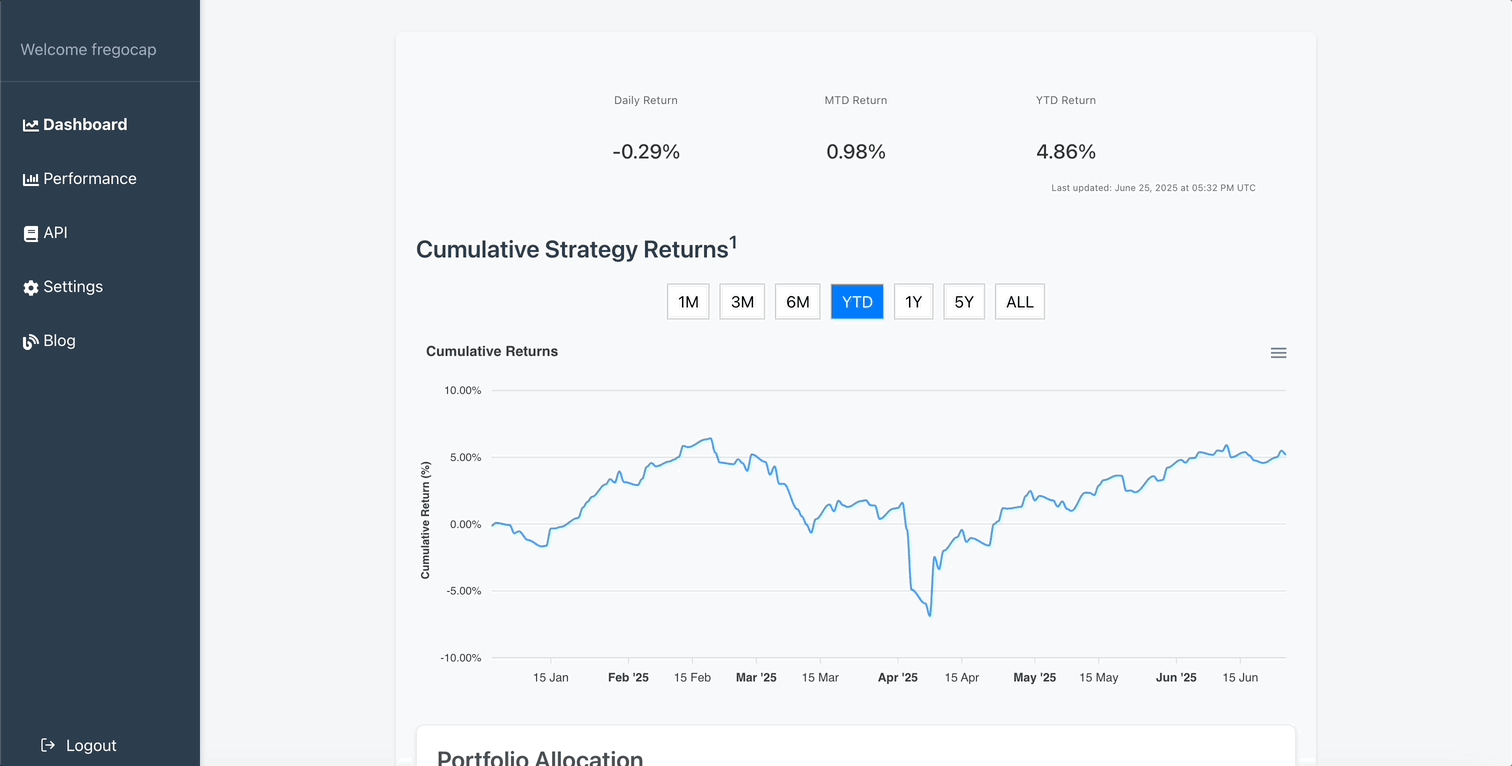Viewport: 1512px width, 766px height.
Task: Switch chart to 6M range
Action: (x=798, y=302)
